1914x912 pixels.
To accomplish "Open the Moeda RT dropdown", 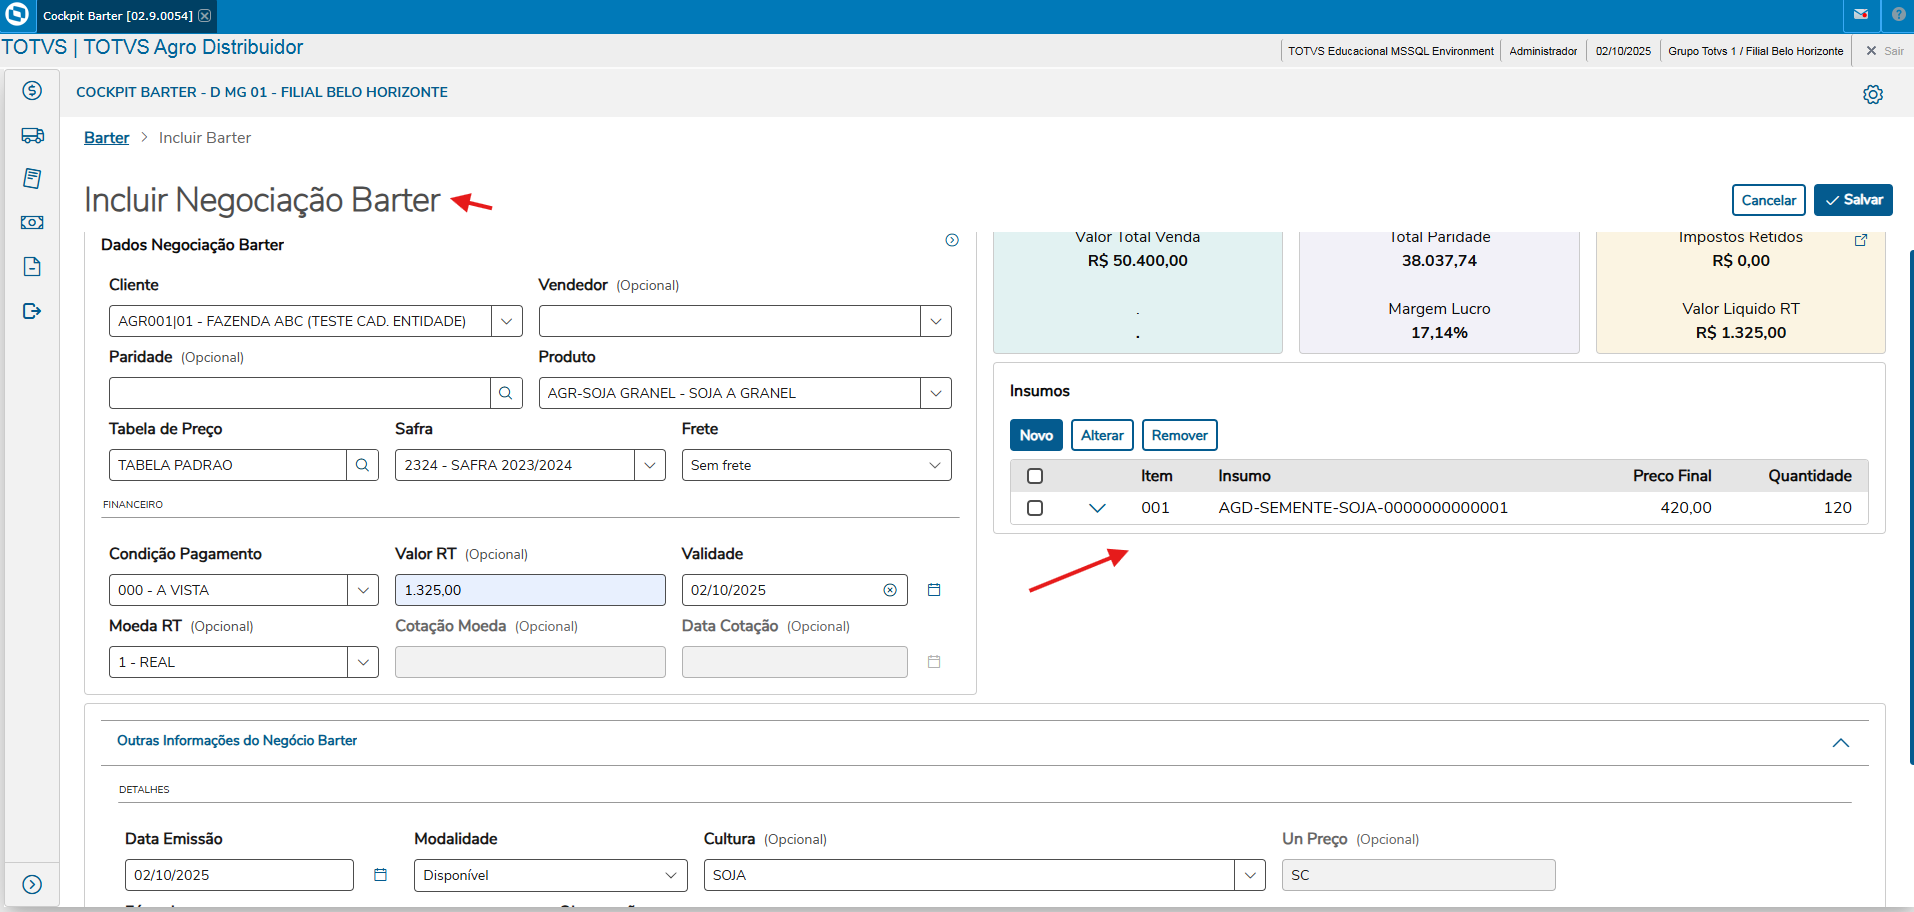I will pyautogui.click(x=363, y=662).
